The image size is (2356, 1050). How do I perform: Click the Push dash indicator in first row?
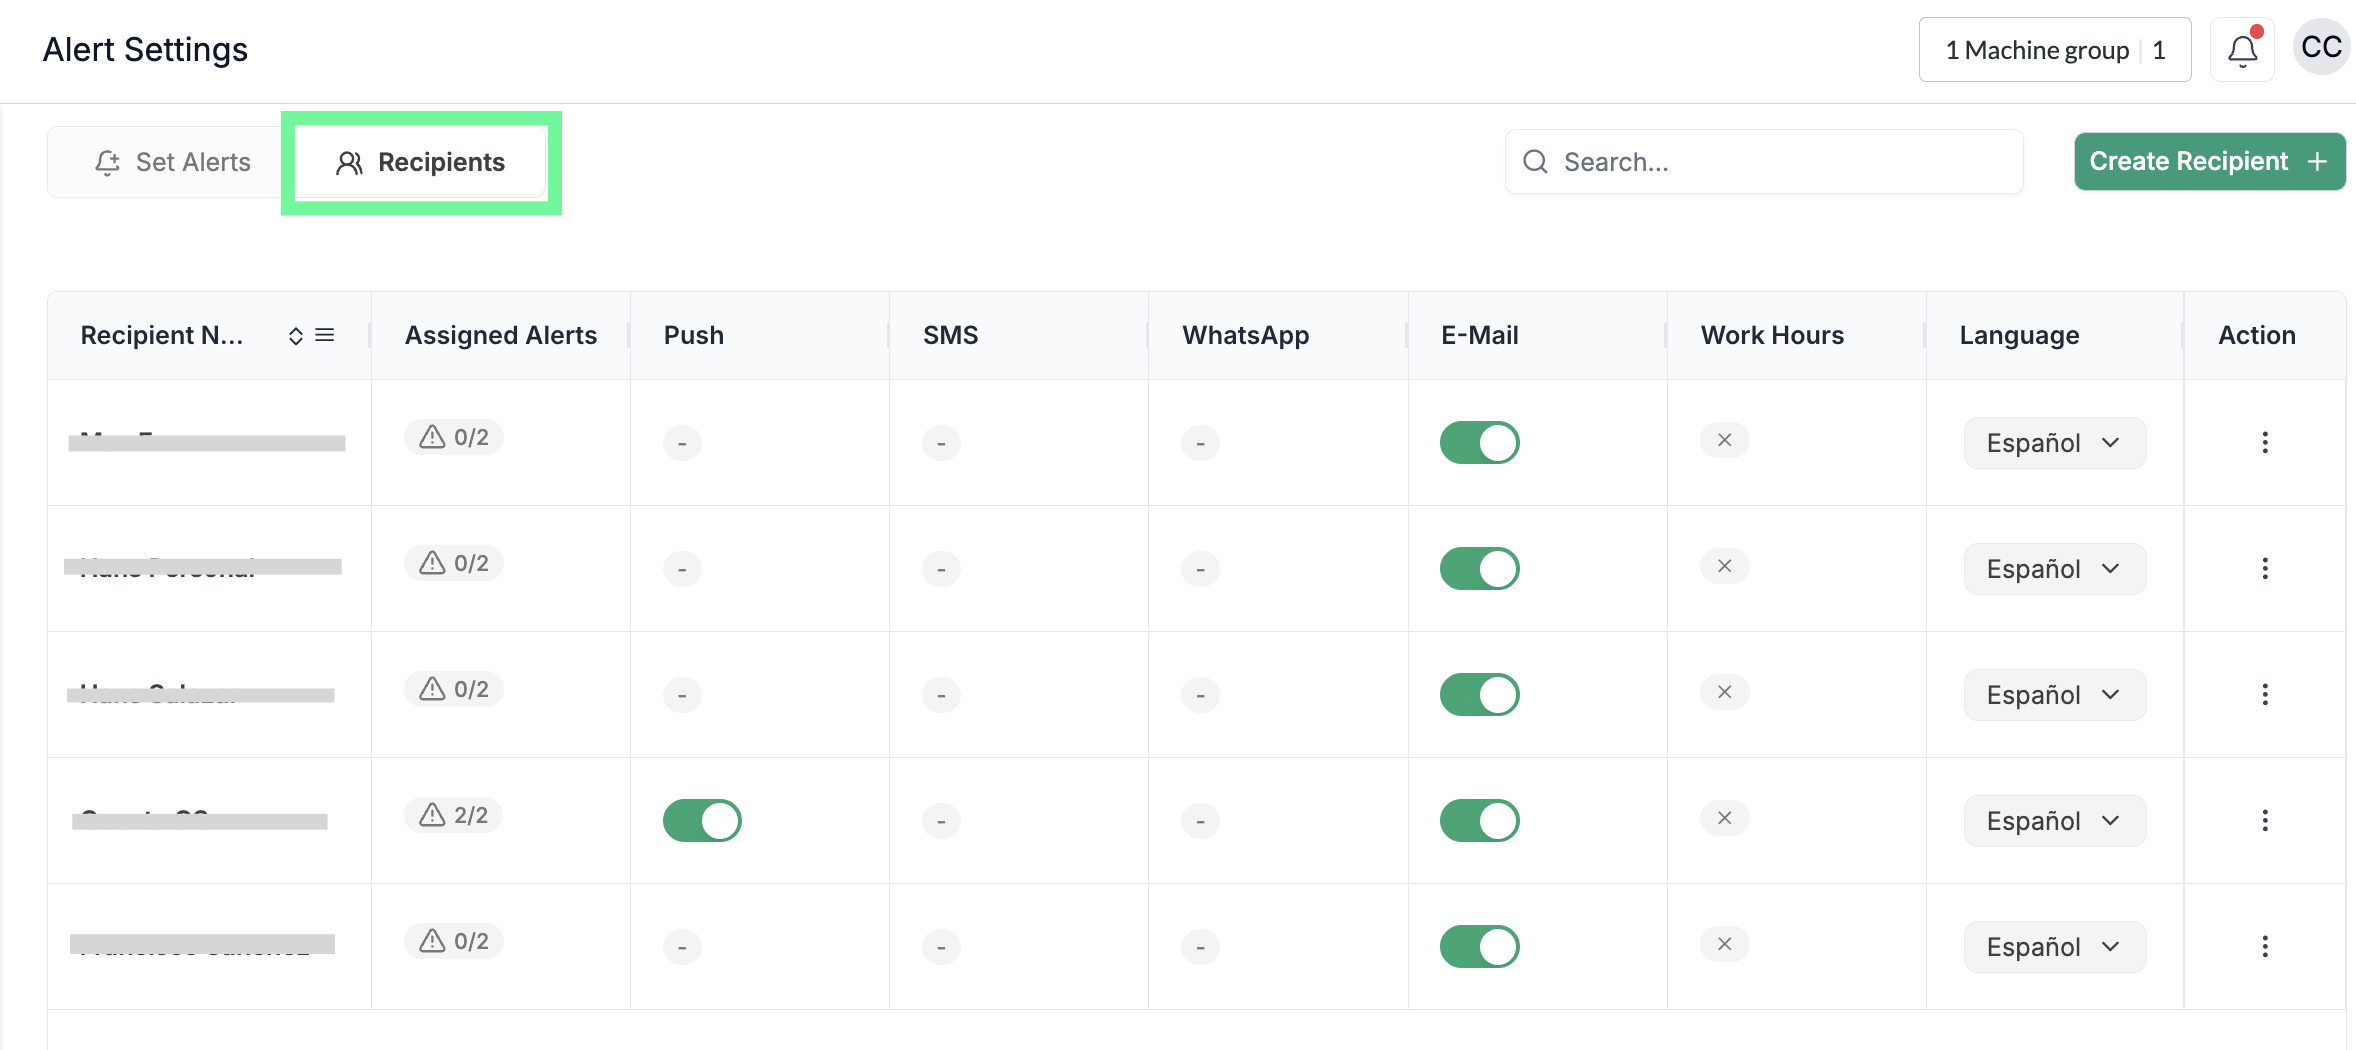click(x=682, y=443)
